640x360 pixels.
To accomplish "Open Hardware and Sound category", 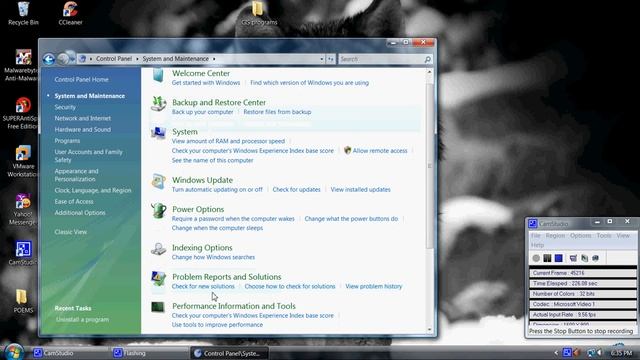I will 82,129.
